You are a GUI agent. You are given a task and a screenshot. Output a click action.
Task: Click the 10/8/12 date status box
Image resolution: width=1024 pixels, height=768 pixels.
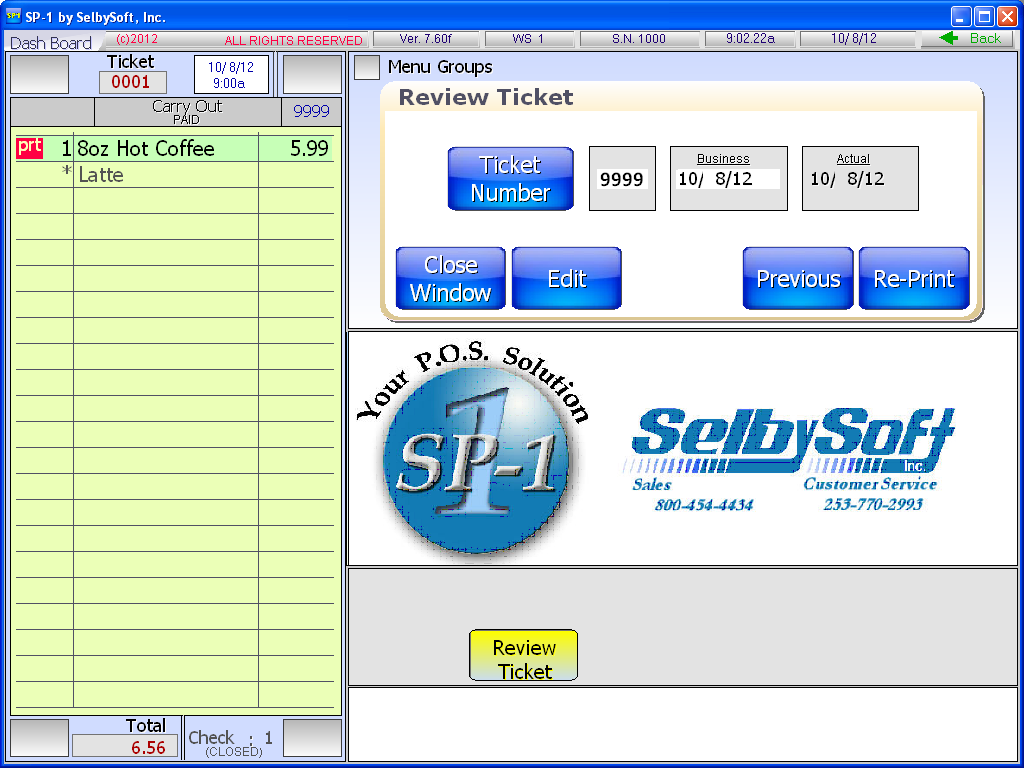coord(857,39)
